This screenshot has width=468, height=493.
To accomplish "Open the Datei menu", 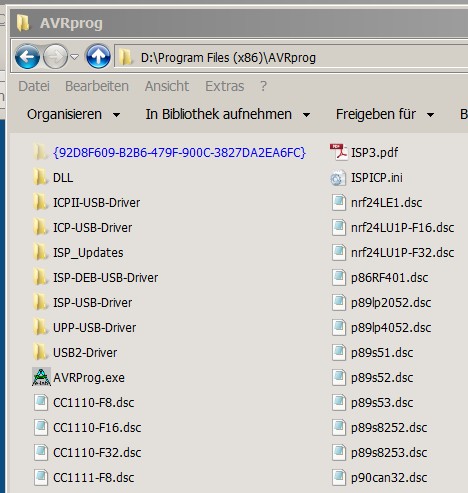I will [34, 86].
